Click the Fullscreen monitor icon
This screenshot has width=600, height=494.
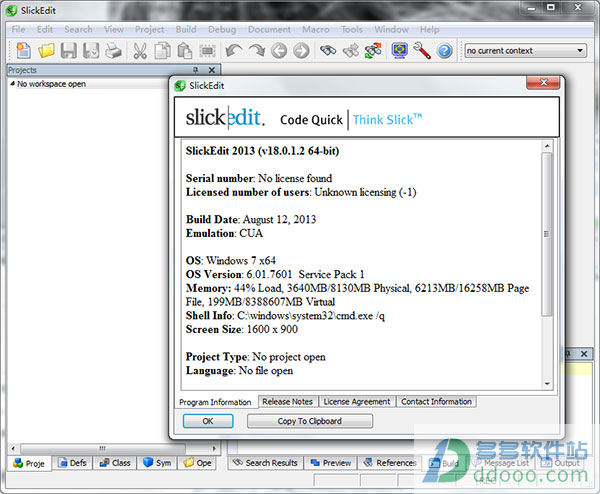pos(399,51)
